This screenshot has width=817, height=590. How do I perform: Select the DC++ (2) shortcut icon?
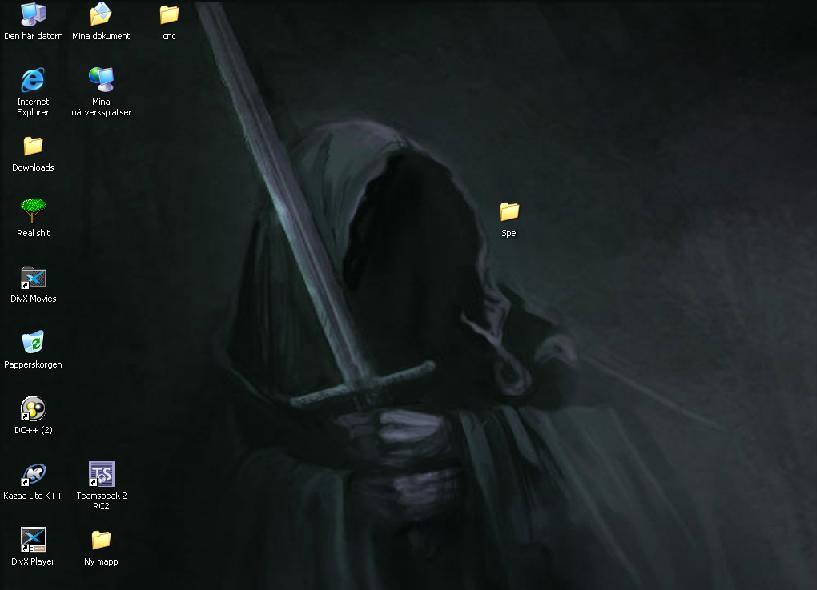[x=33, y=408]
